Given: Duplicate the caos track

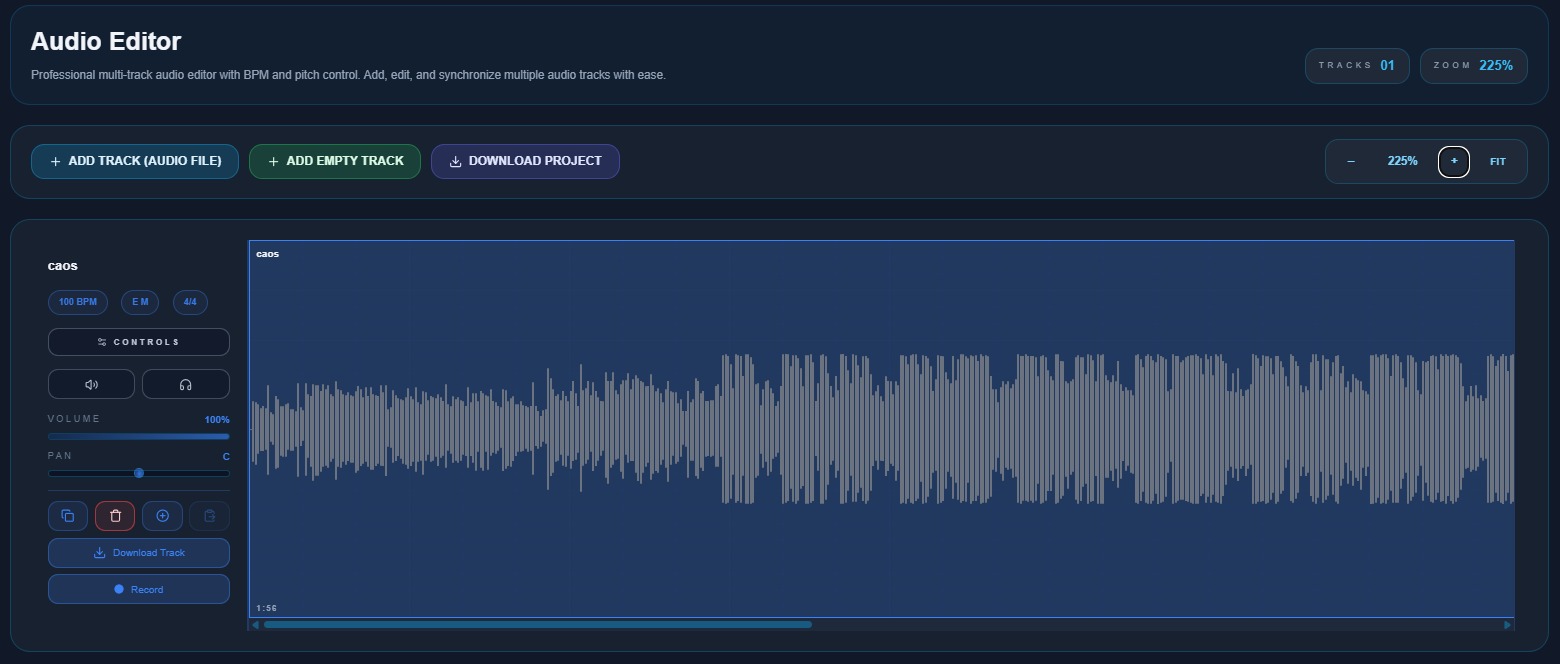Looking at the screenshot, I should click(67, 515).
